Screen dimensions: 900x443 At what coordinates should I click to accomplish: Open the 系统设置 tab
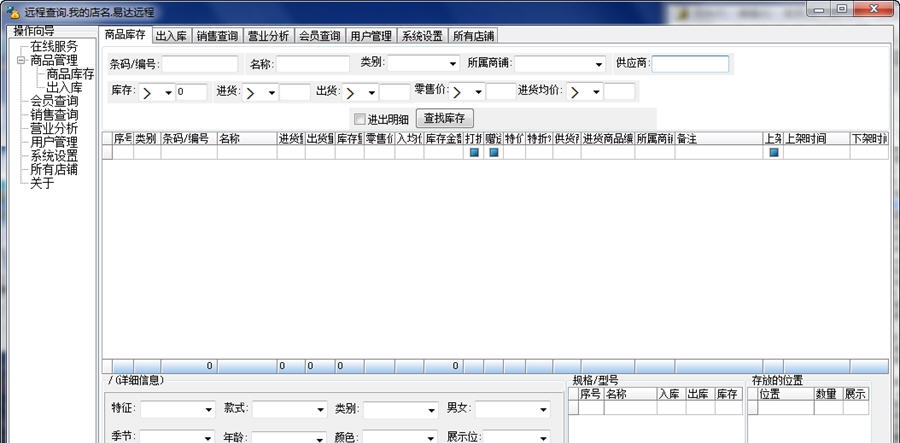click(x=422, y=36)
